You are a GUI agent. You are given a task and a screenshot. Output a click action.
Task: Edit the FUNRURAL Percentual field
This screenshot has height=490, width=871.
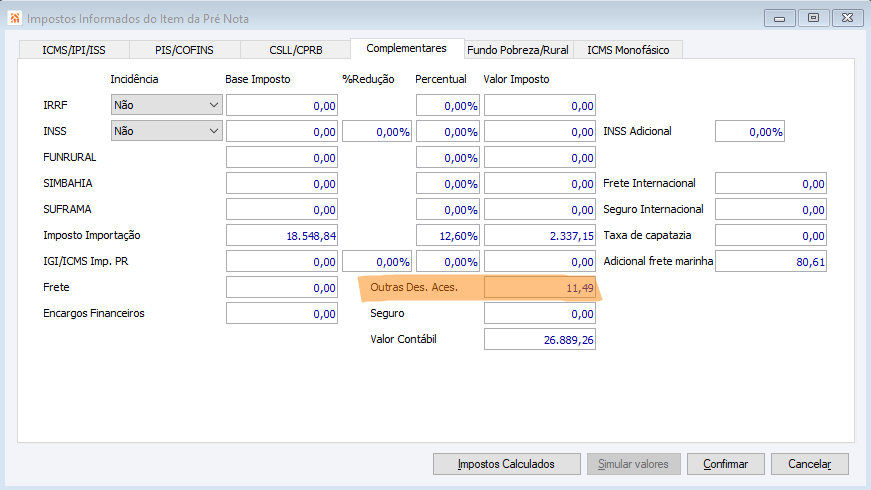pos(448,158)
